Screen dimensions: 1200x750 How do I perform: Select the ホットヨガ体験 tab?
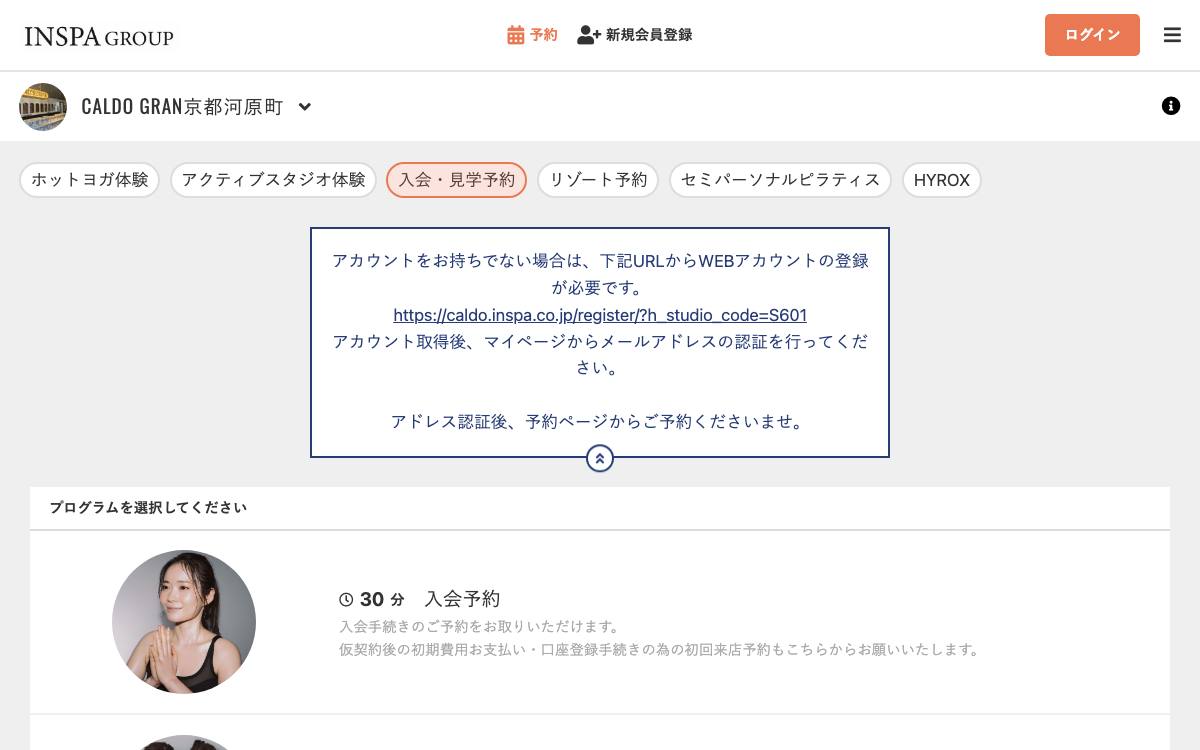pyautogui.click(x=90, y=180)
